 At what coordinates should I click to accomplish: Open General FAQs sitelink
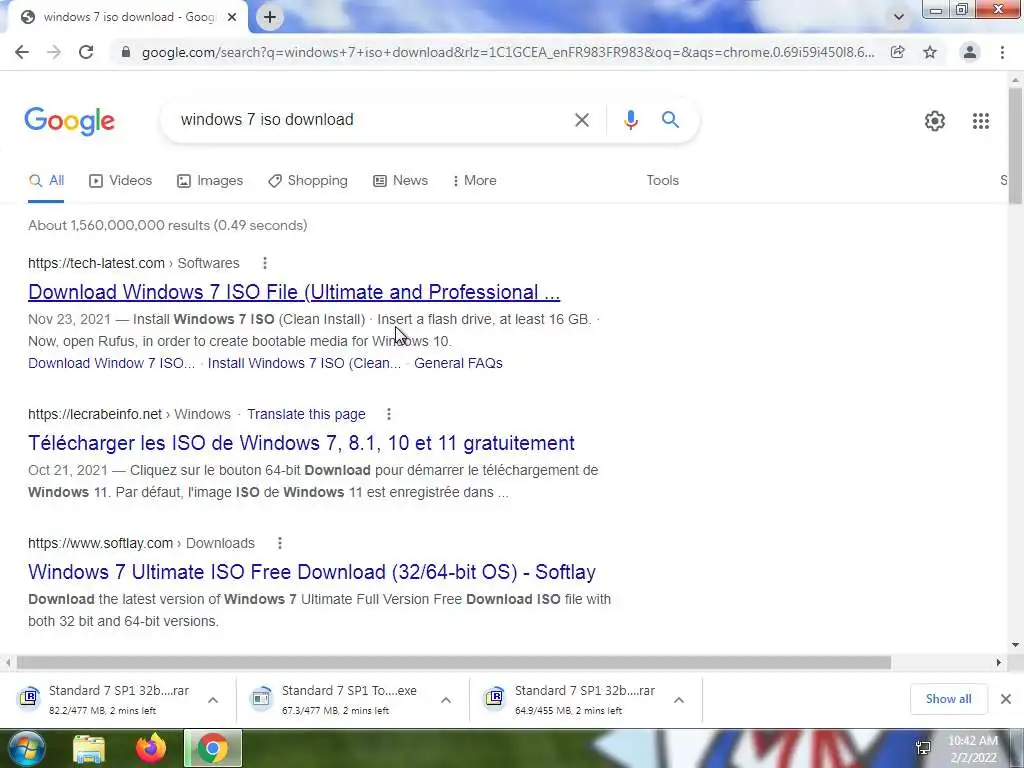(x=458, y=363)
